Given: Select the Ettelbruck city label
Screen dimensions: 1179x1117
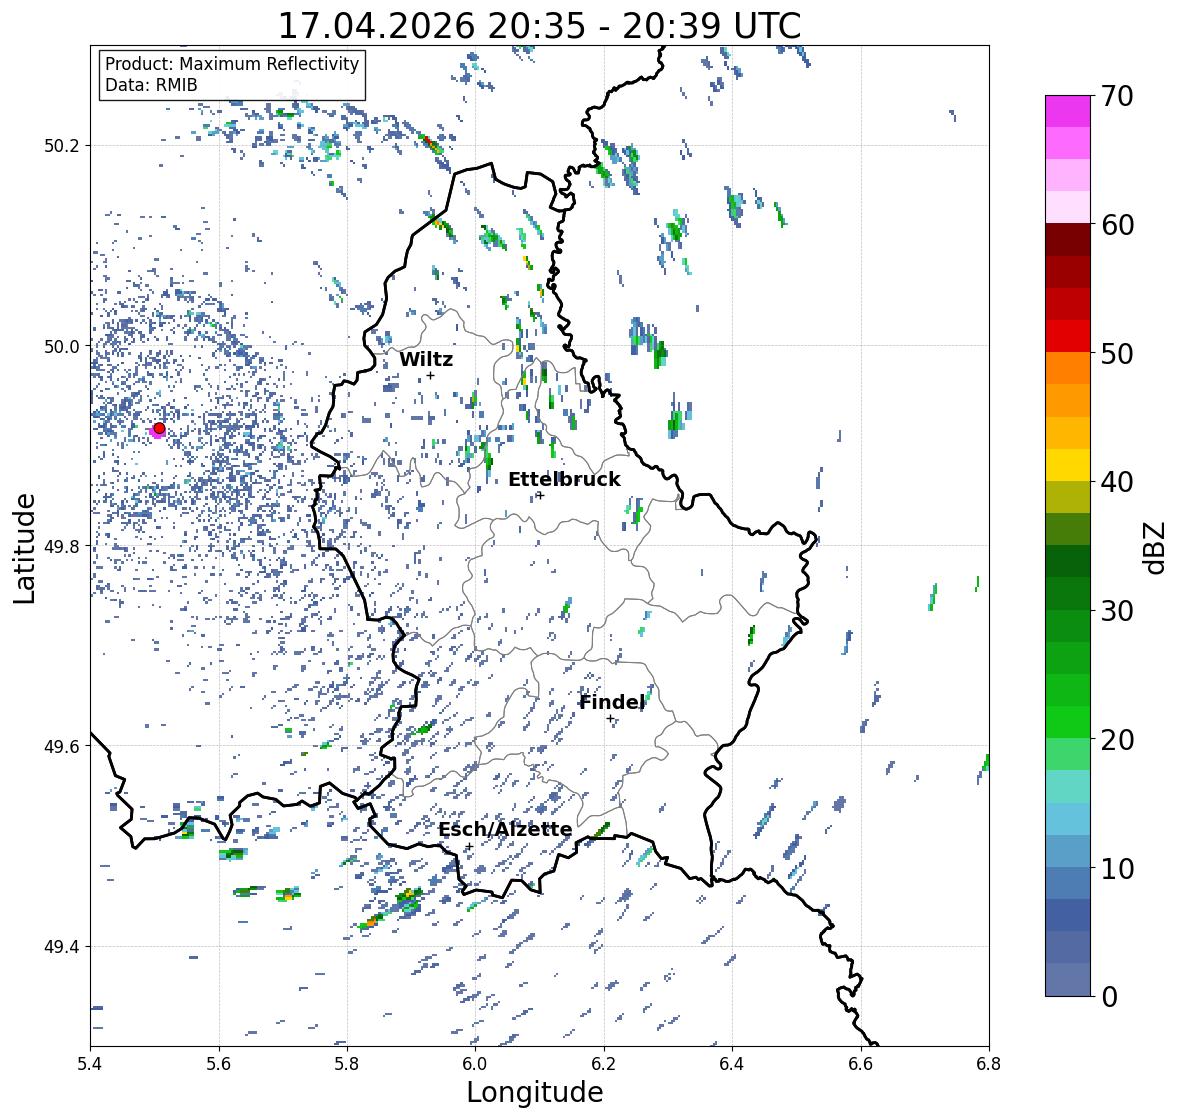Looking at the screenshot, I should coord(564,480).
